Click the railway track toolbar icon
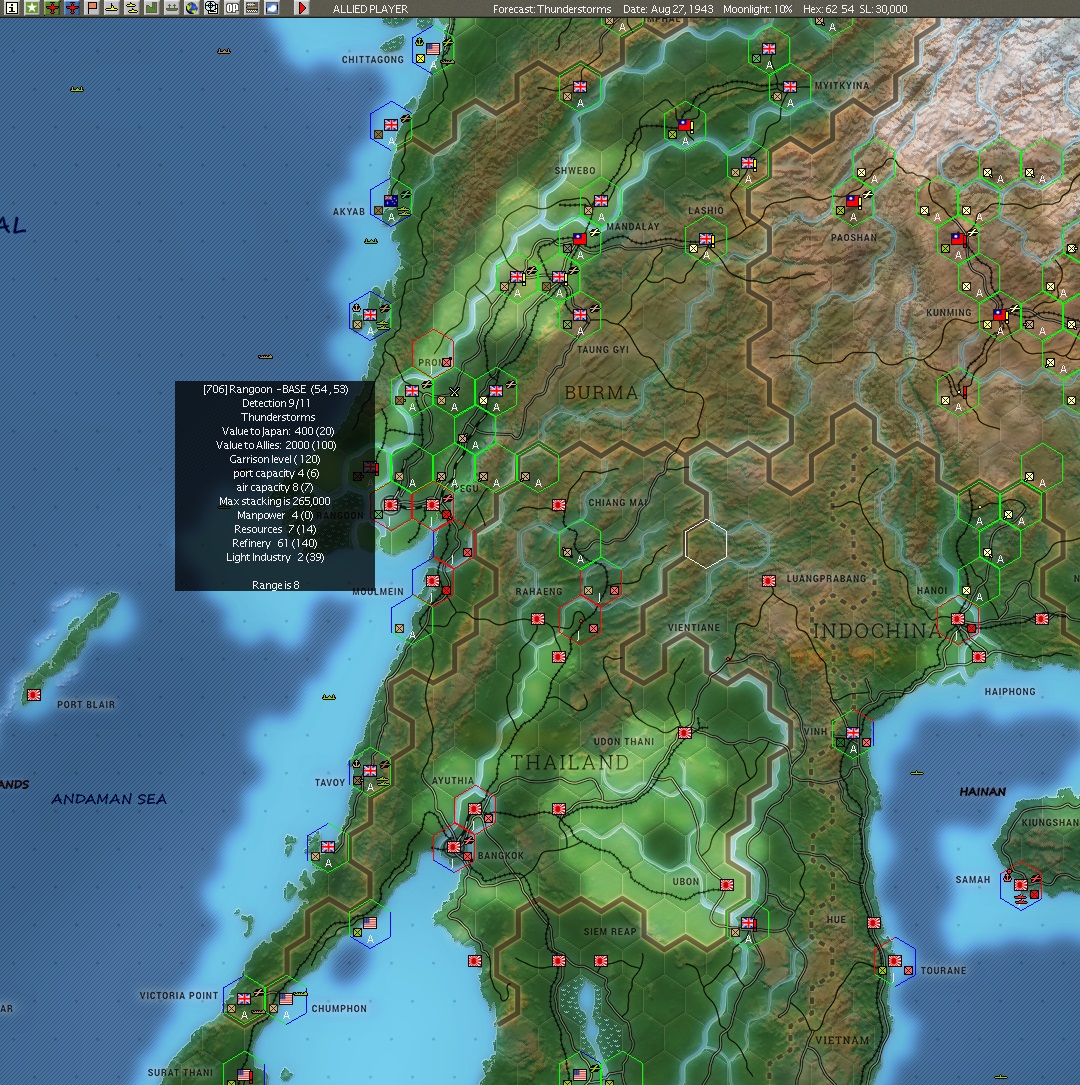The height and width of the screenshot is (1085, 1080). pos(252,8)
